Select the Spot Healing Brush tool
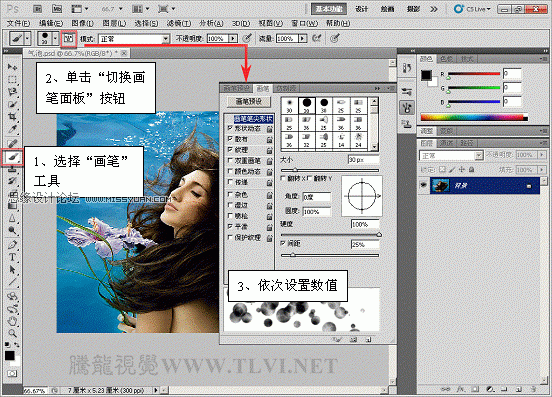 [12, 143]
